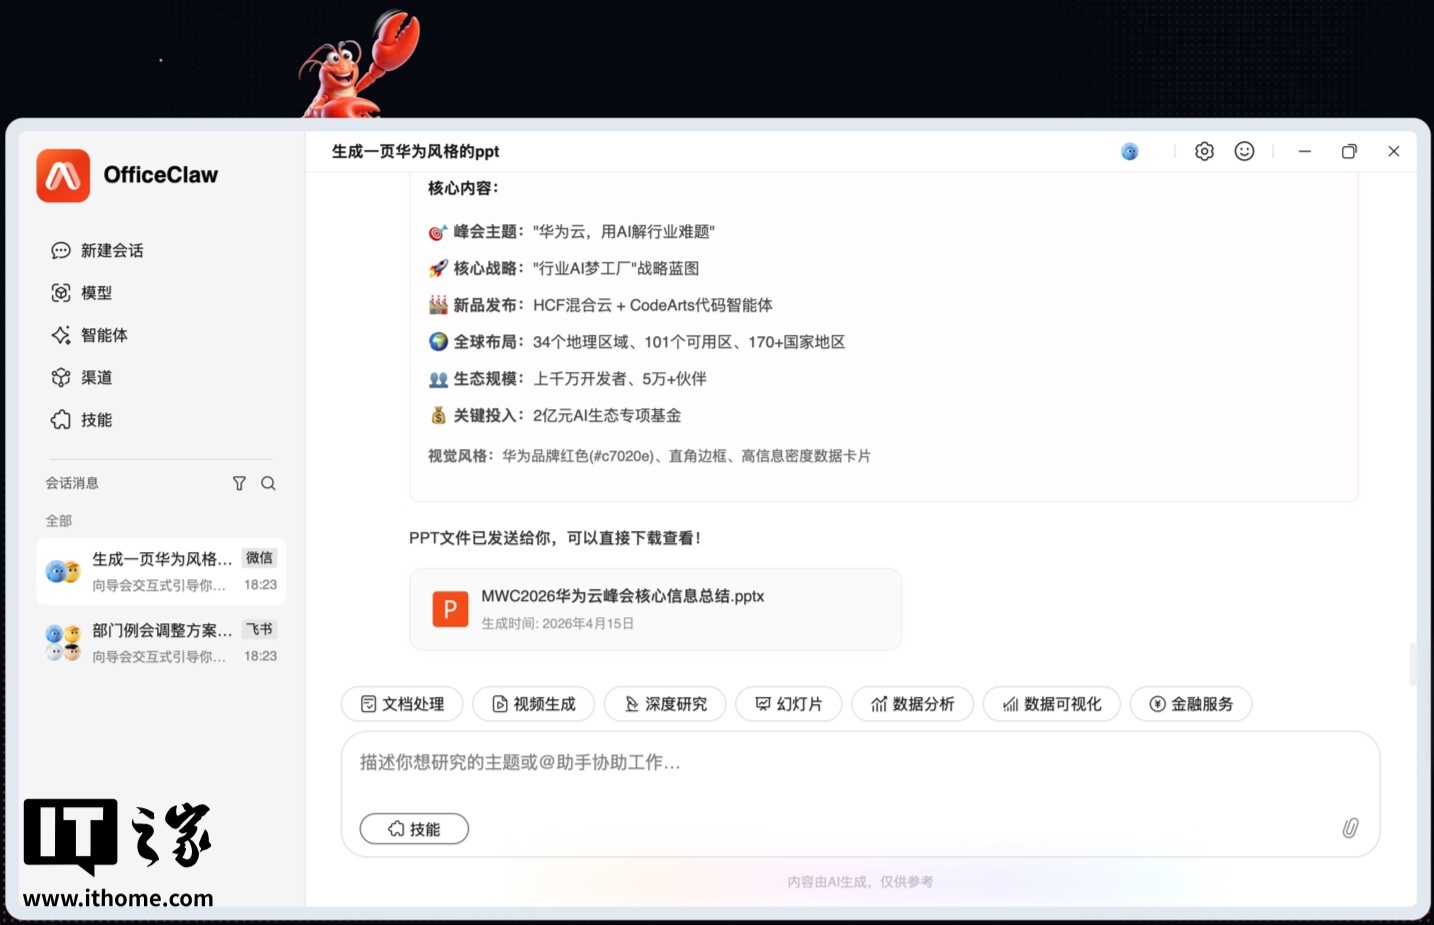Screen dimensions: 1434x925
Task: Enable the 幻灯片 skill chip
Action: coord(788,704)
